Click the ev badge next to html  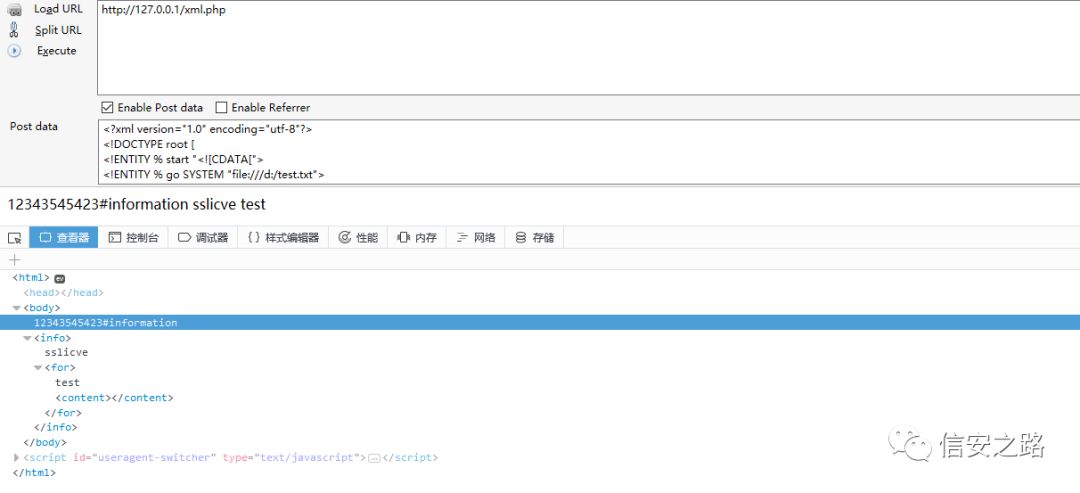(x=60, y=278)
